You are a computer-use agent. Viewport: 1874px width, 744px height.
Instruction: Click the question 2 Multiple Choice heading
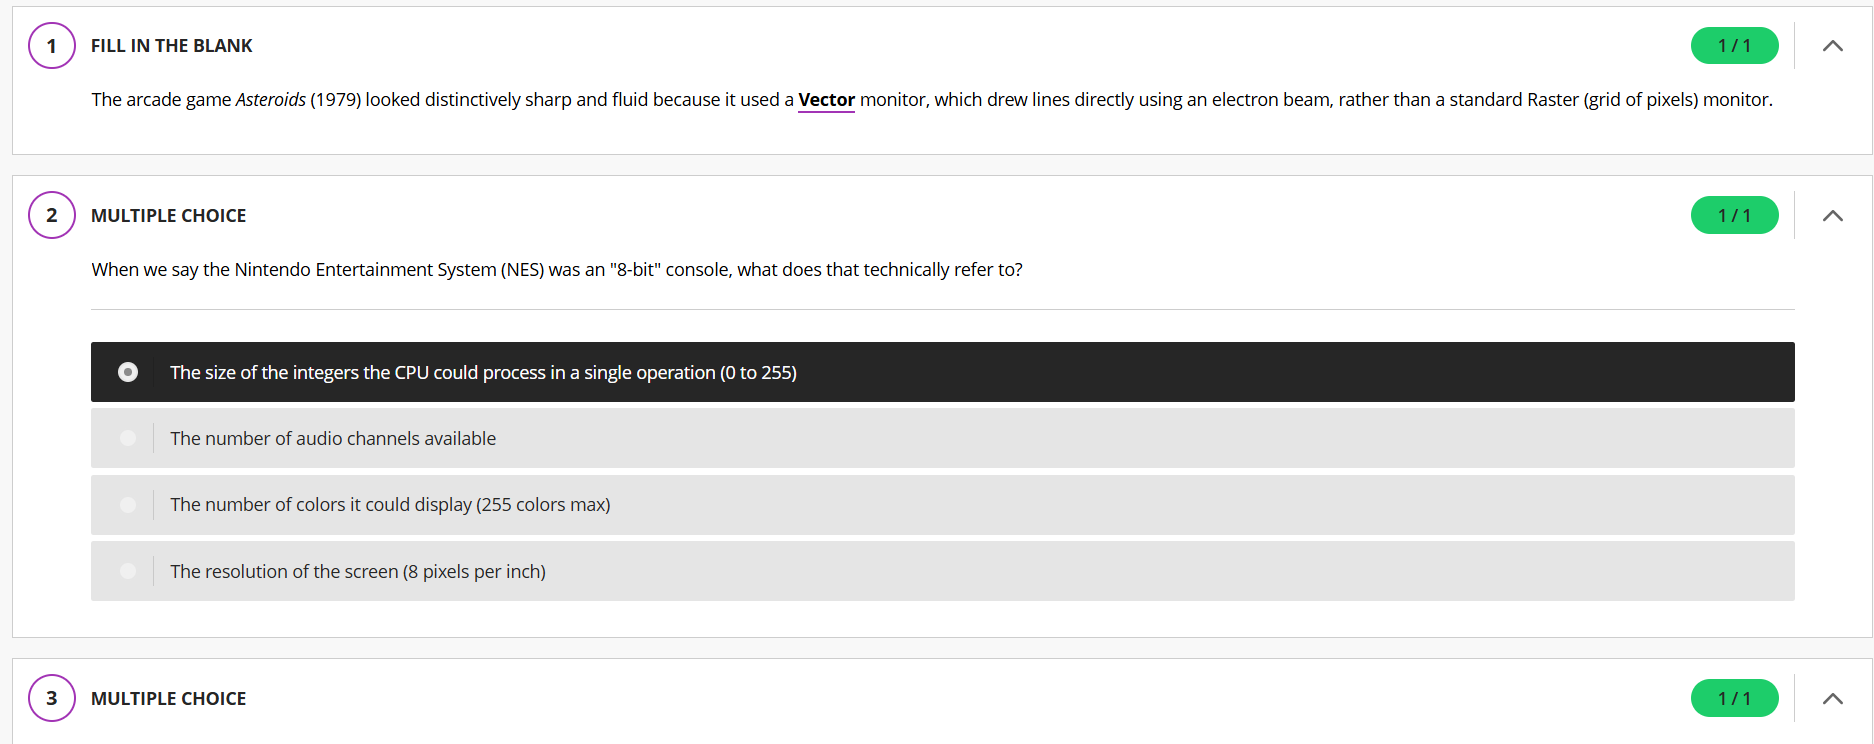[x=168, y=216]
